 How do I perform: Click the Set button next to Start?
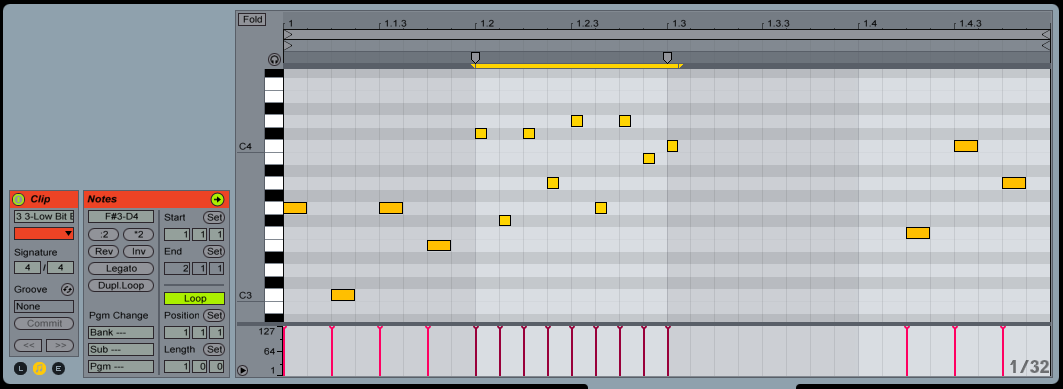214,218
